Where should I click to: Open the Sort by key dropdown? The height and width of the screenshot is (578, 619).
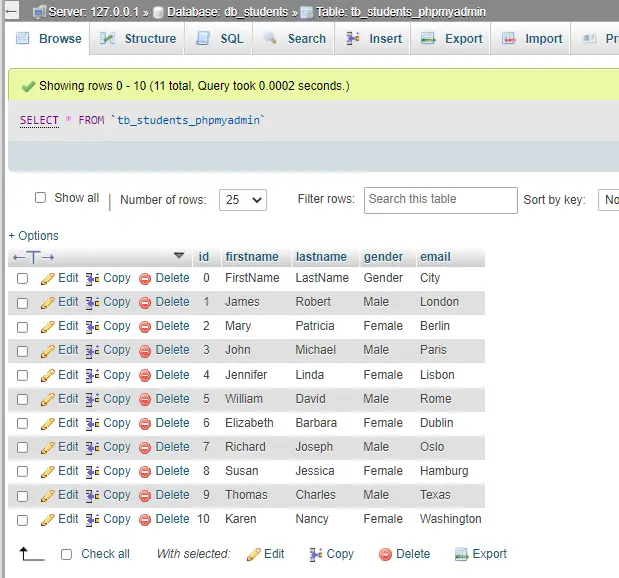click(x=608, y=200)
